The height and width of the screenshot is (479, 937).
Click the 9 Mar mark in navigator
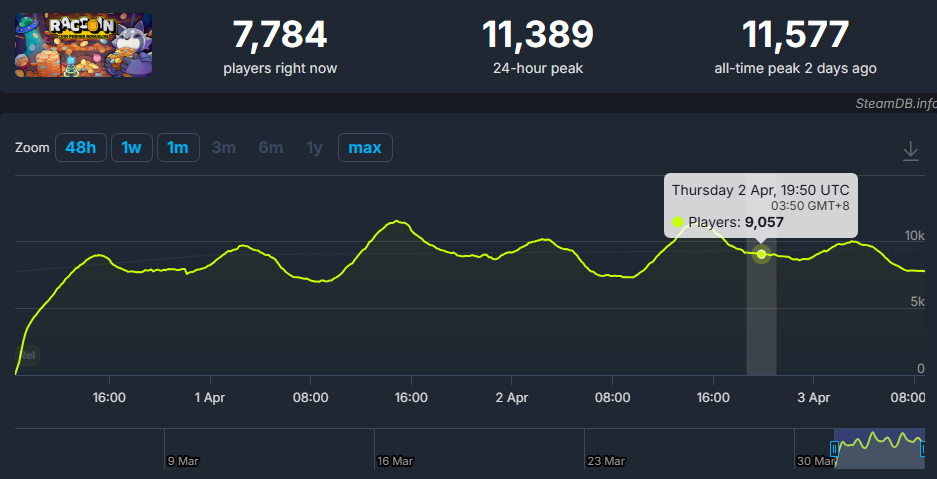pos(184,461)
